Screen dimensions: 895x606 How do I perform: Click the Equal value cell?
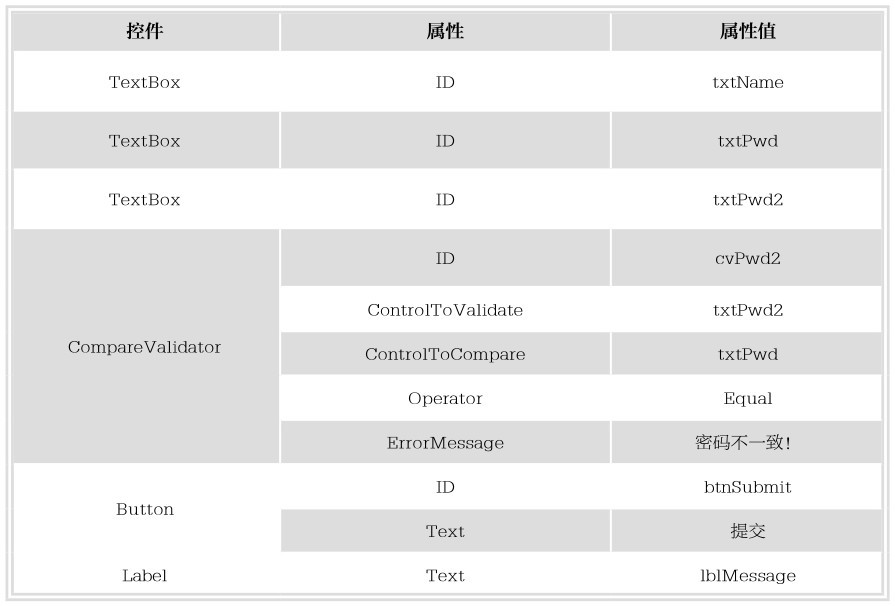[x=747, y=398]
